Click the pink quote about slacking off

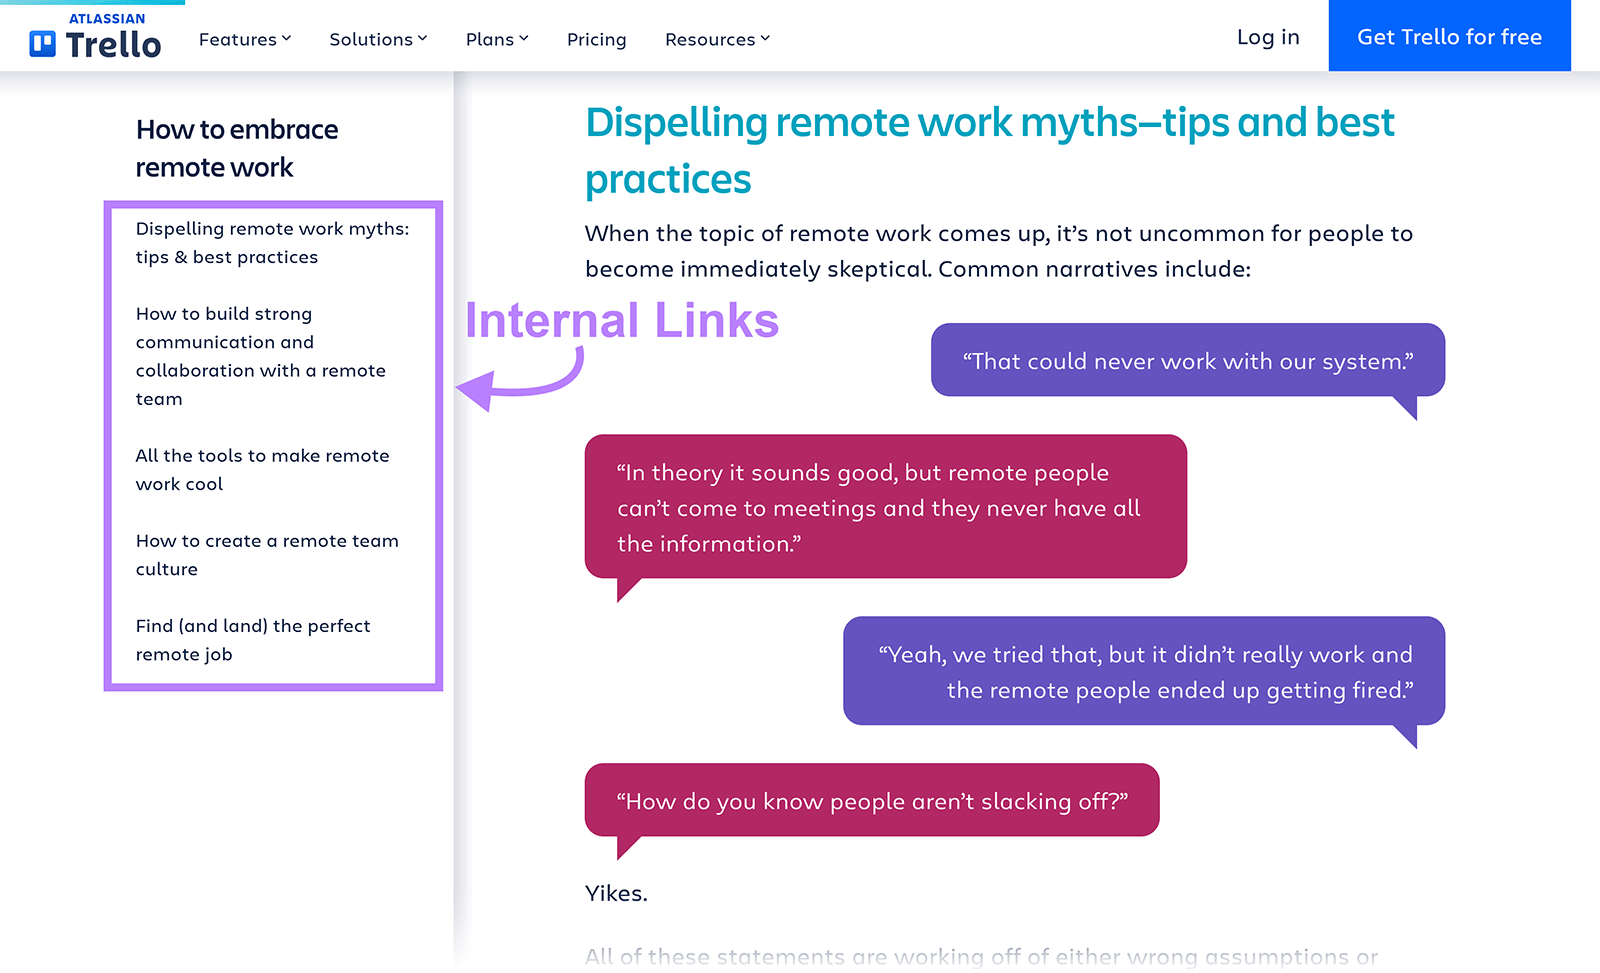[871, 800]
